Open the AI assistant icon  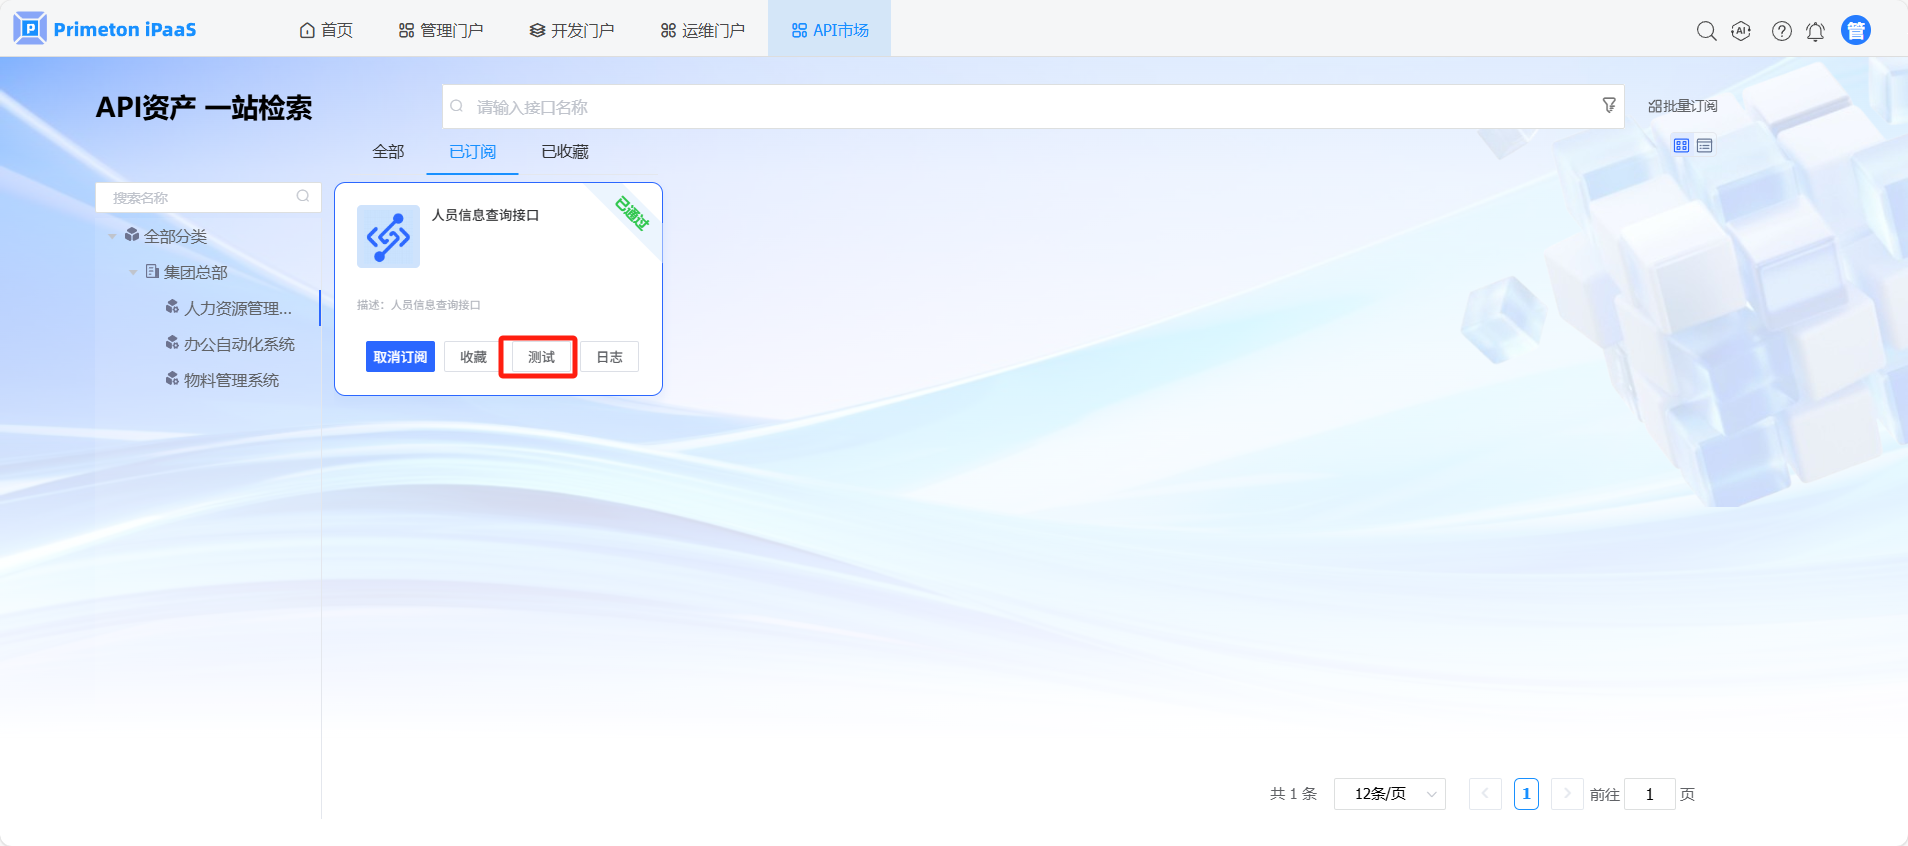[1741, 31]
